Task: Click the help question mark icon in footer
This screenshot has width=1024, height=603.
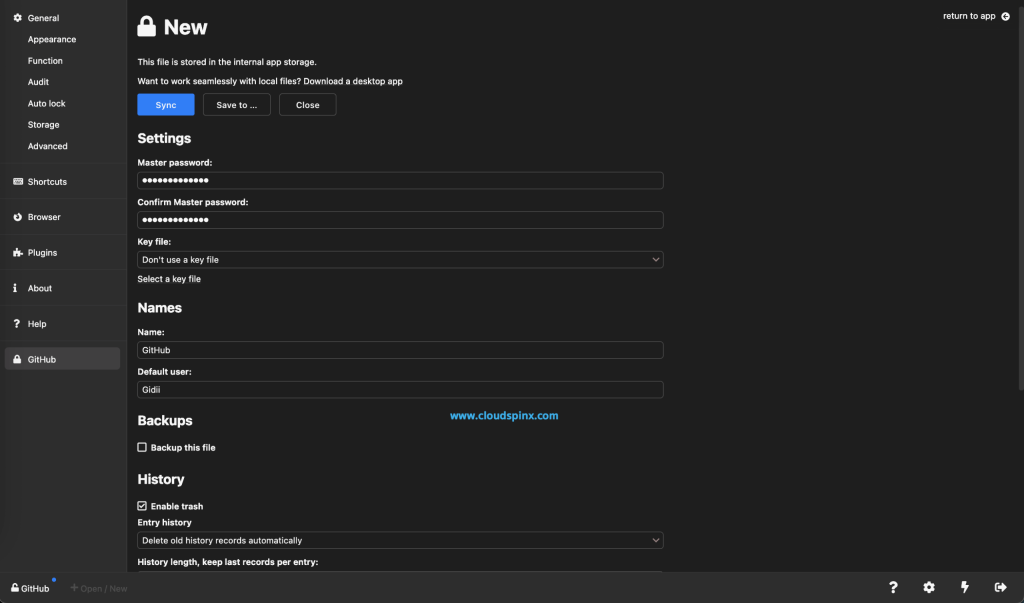Action: coord(893,587)
